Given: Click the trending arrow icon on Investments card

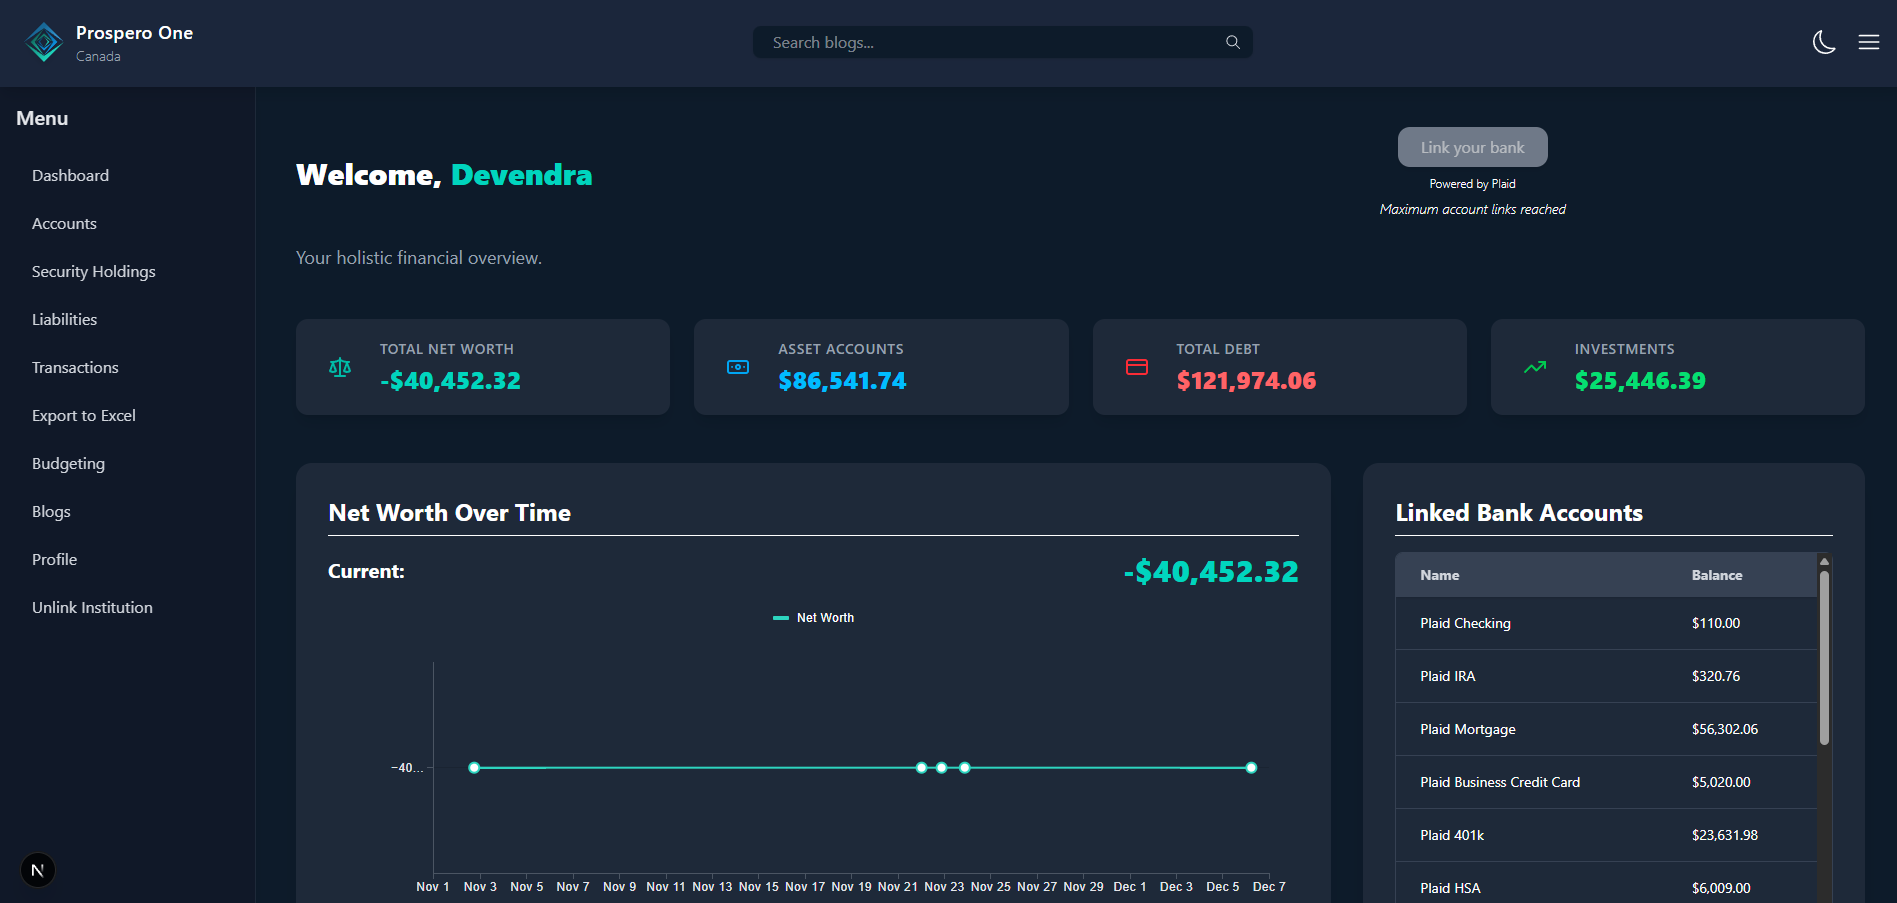Looking at the screenshot, I should coord(1535,367).
